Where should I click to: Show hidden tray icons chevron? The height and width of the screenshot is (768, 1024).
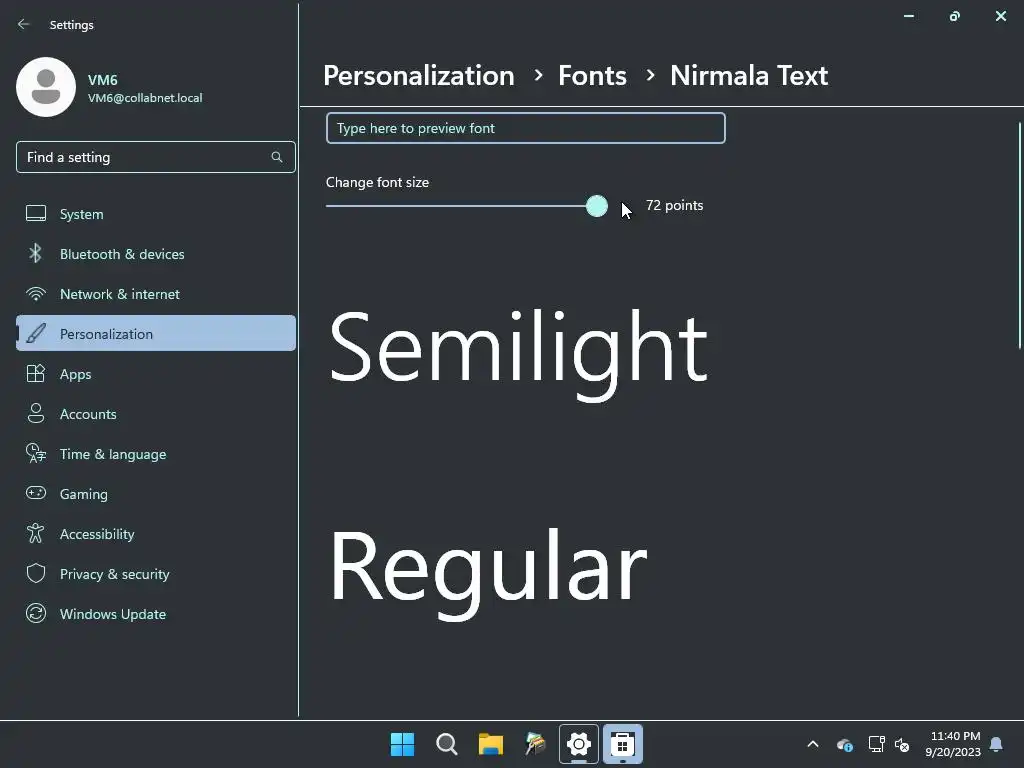[813, 744]
